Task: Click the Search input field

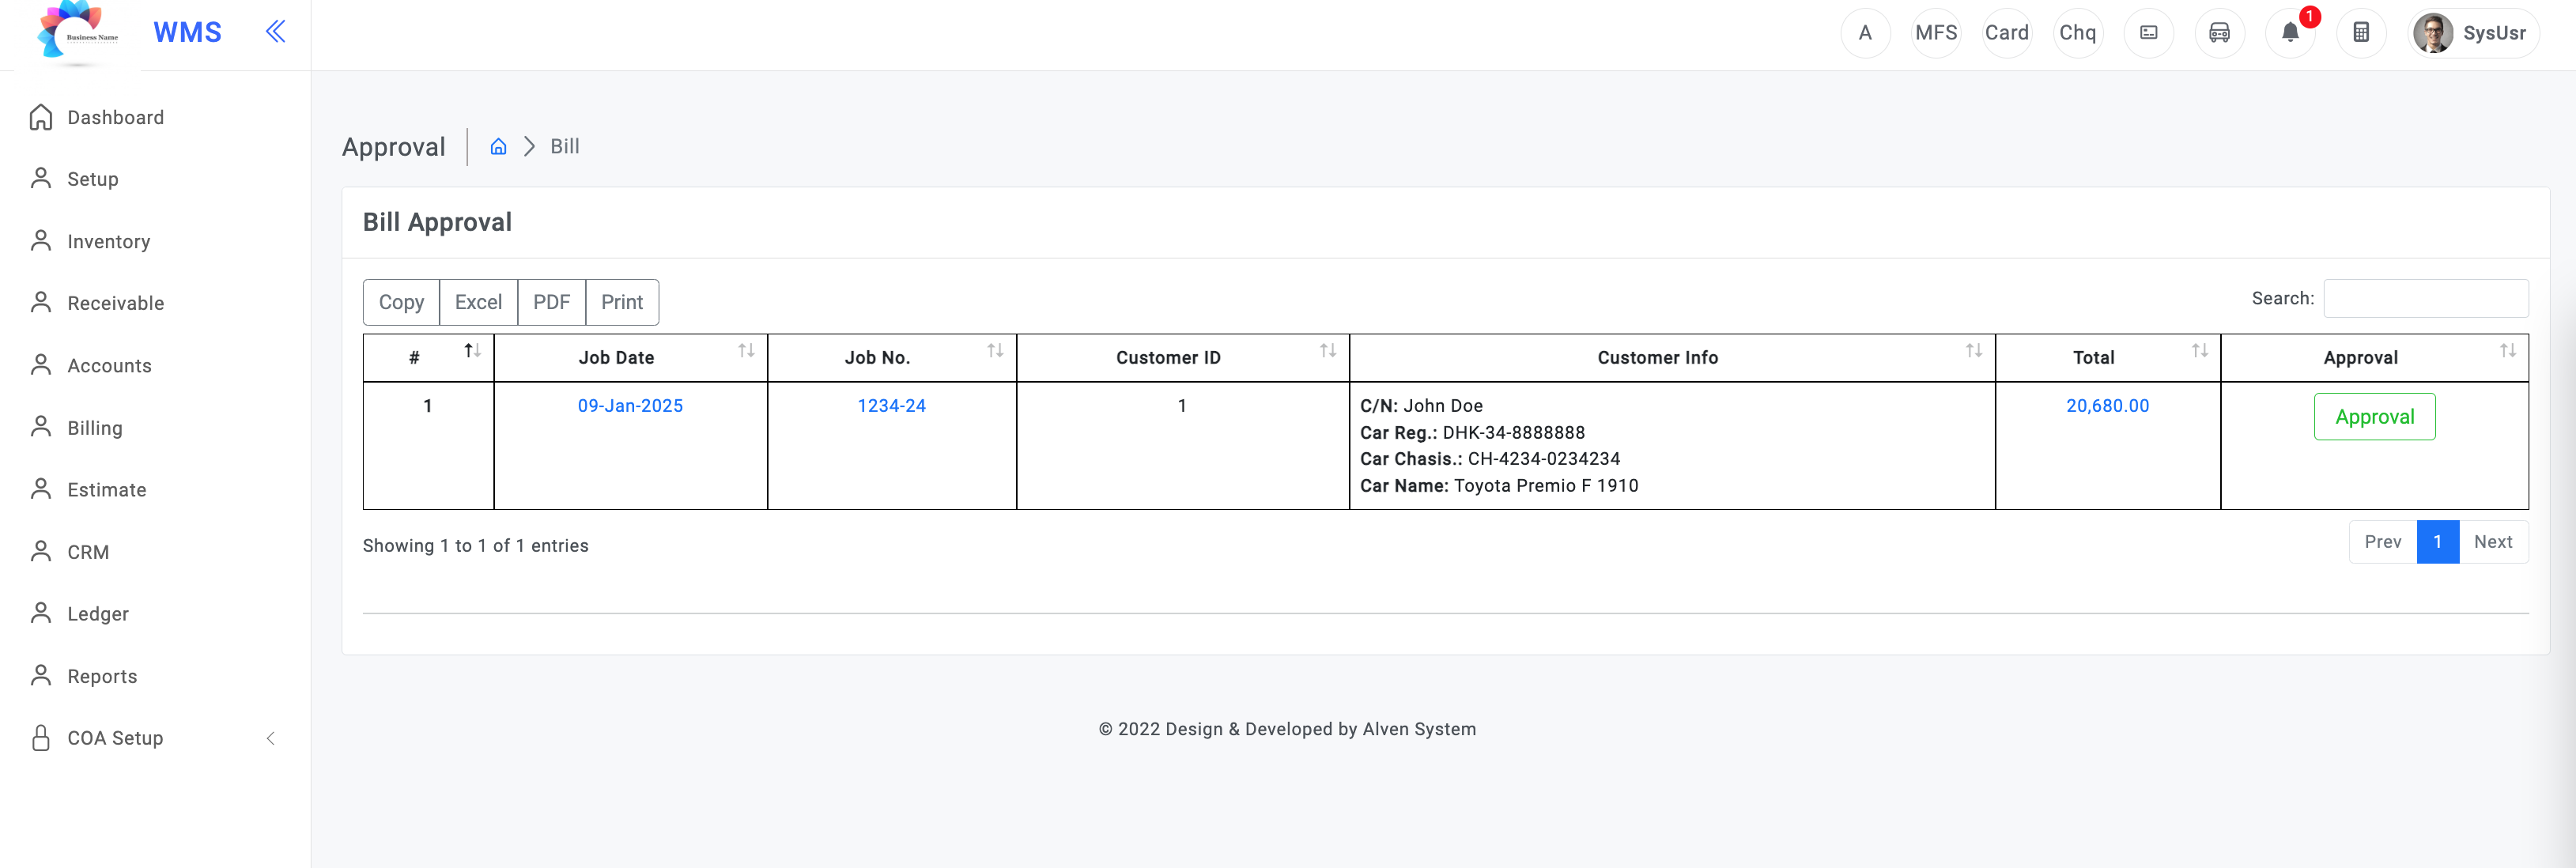Action: (x=2425, y=299)
